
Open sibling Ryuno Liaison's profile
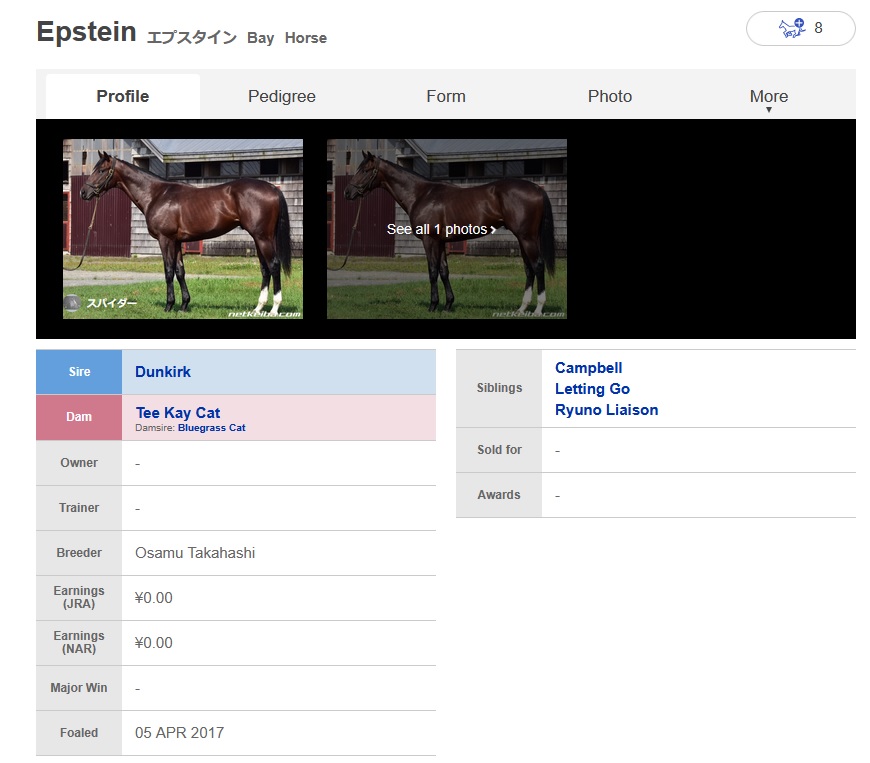click(606, 410)
